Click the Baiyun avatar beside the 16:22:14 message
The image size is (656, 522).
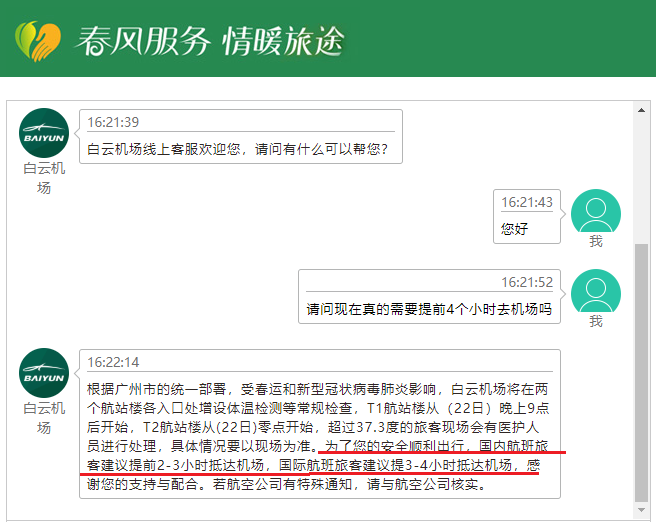(44, 373)
